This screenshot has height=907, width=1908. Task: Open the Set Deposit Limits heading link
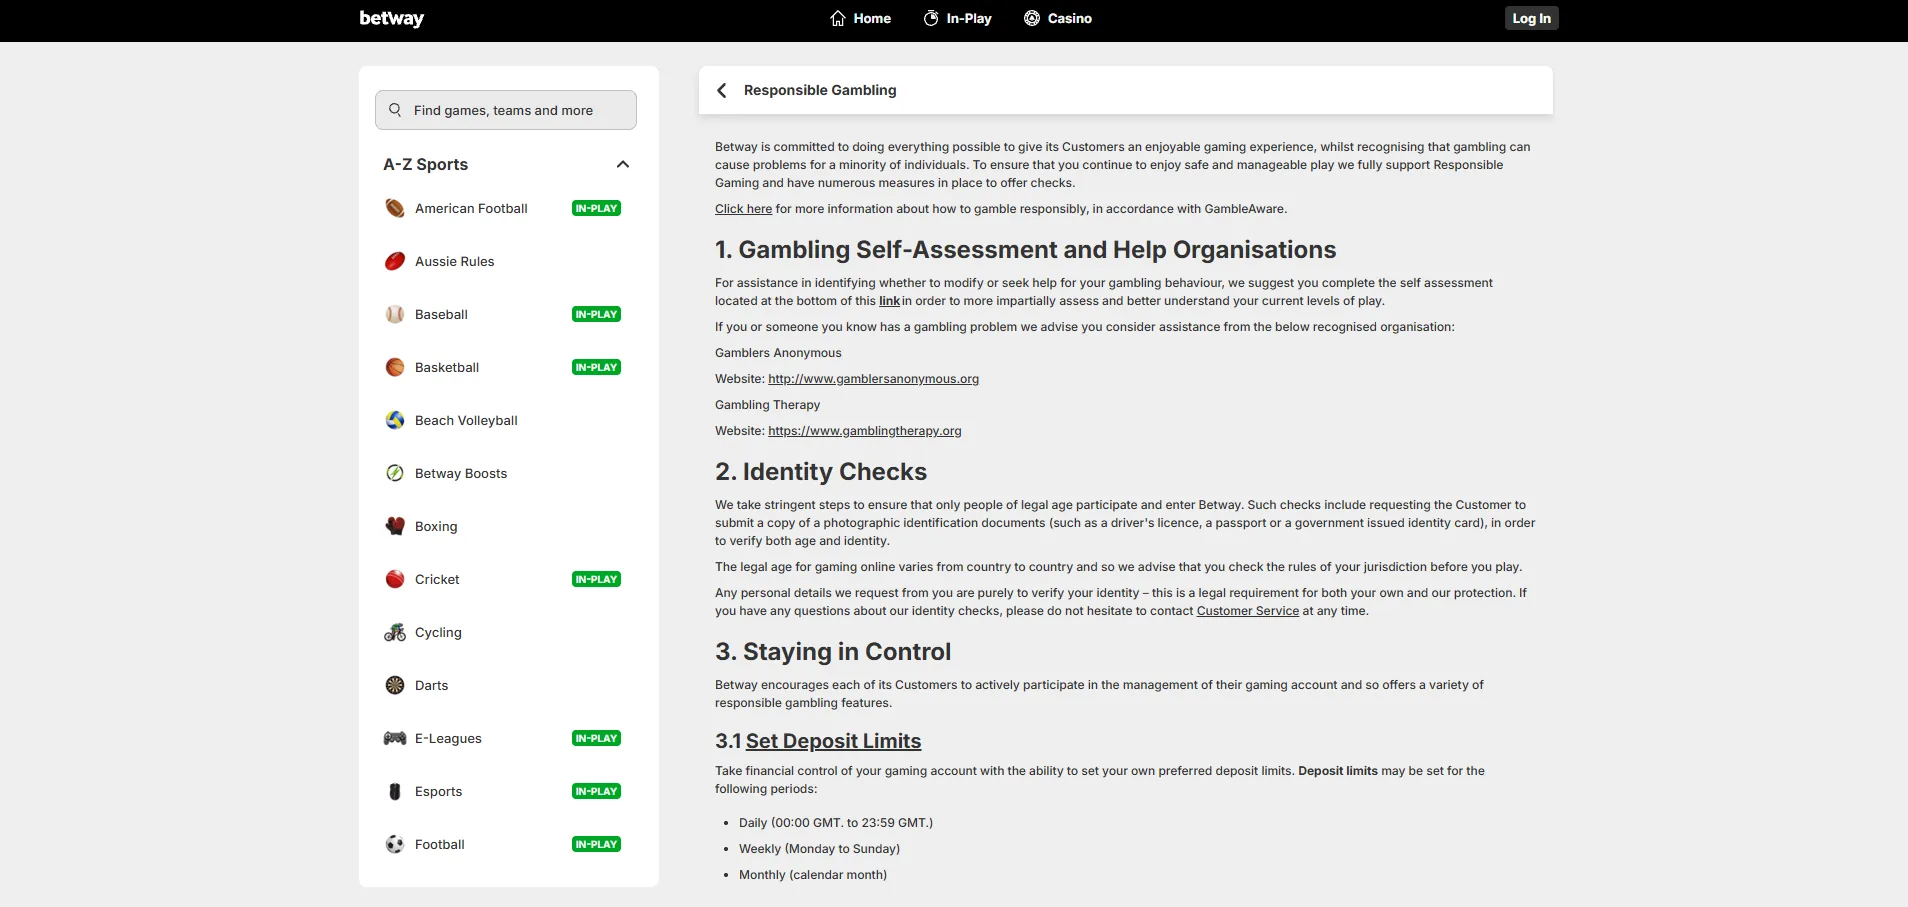833,741
